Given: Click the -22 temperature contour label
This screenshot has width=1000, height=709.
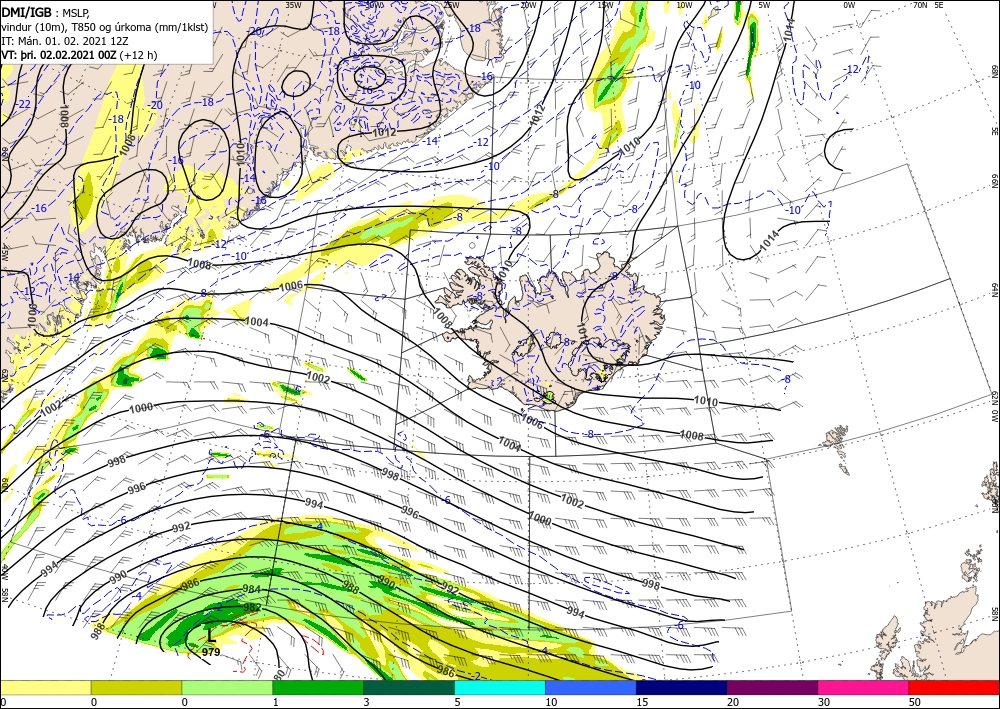Looking at the screenshot, I should click(x=24, y=104).
